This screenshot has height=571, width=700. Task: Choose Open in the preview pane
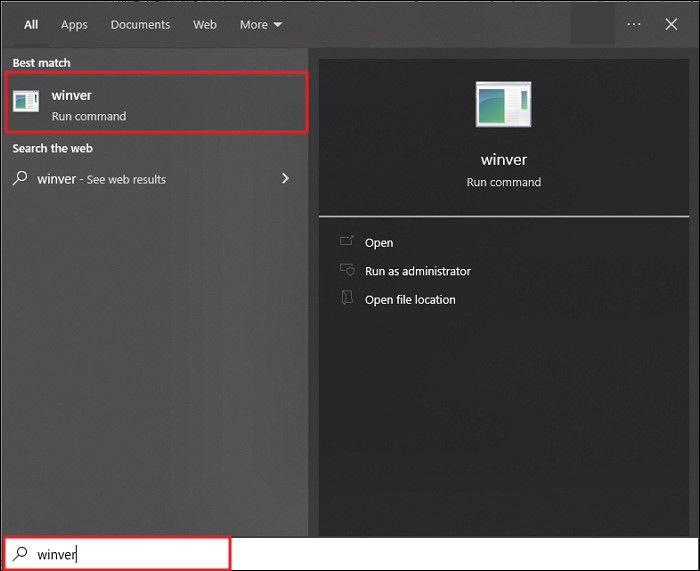tap(379, 243)
